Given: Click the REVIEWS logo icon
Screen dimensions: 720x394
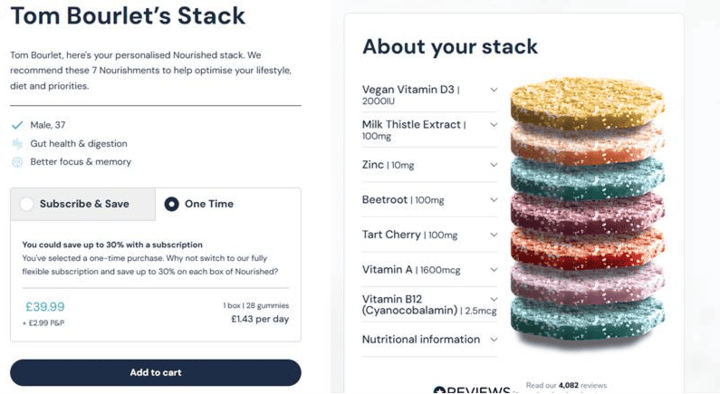Looking at the screenshot, I should tap(440, 390).
